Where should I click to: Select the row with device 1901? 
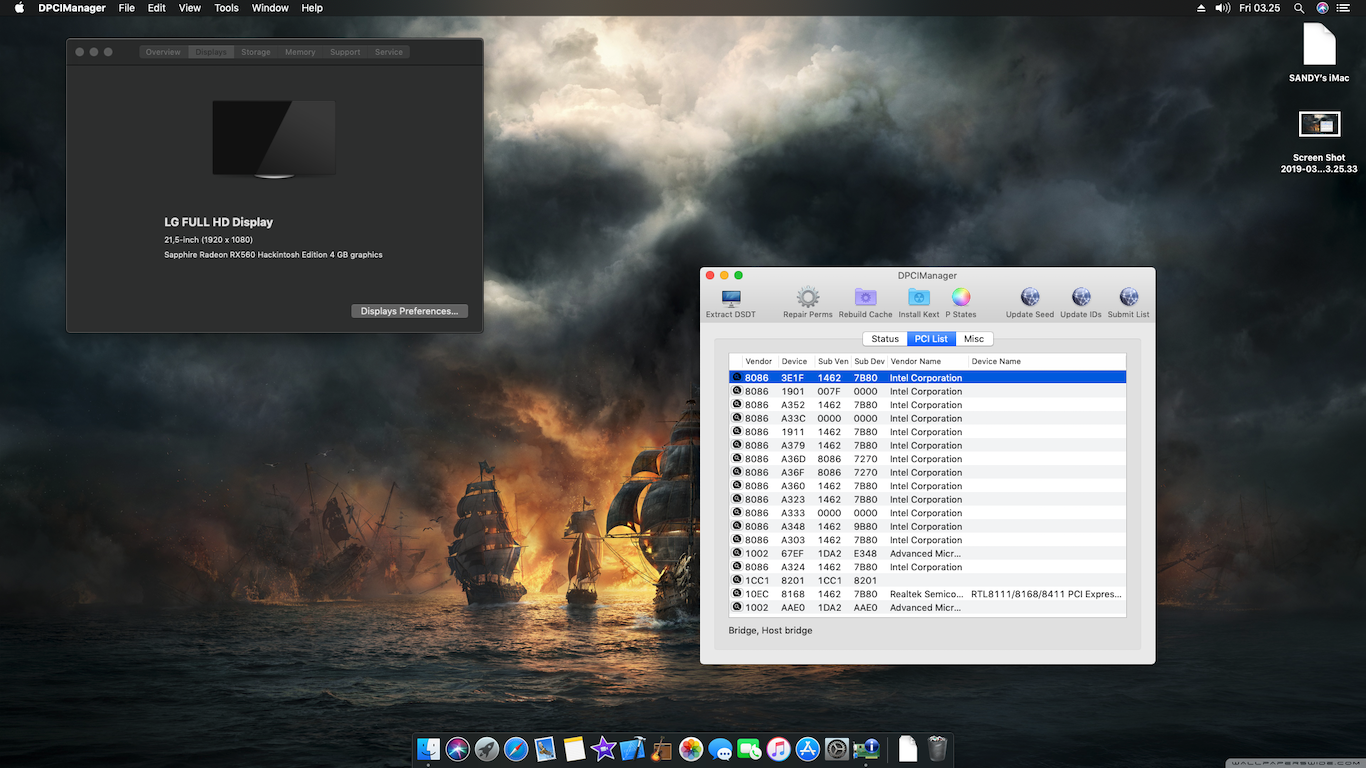[927, 391]
